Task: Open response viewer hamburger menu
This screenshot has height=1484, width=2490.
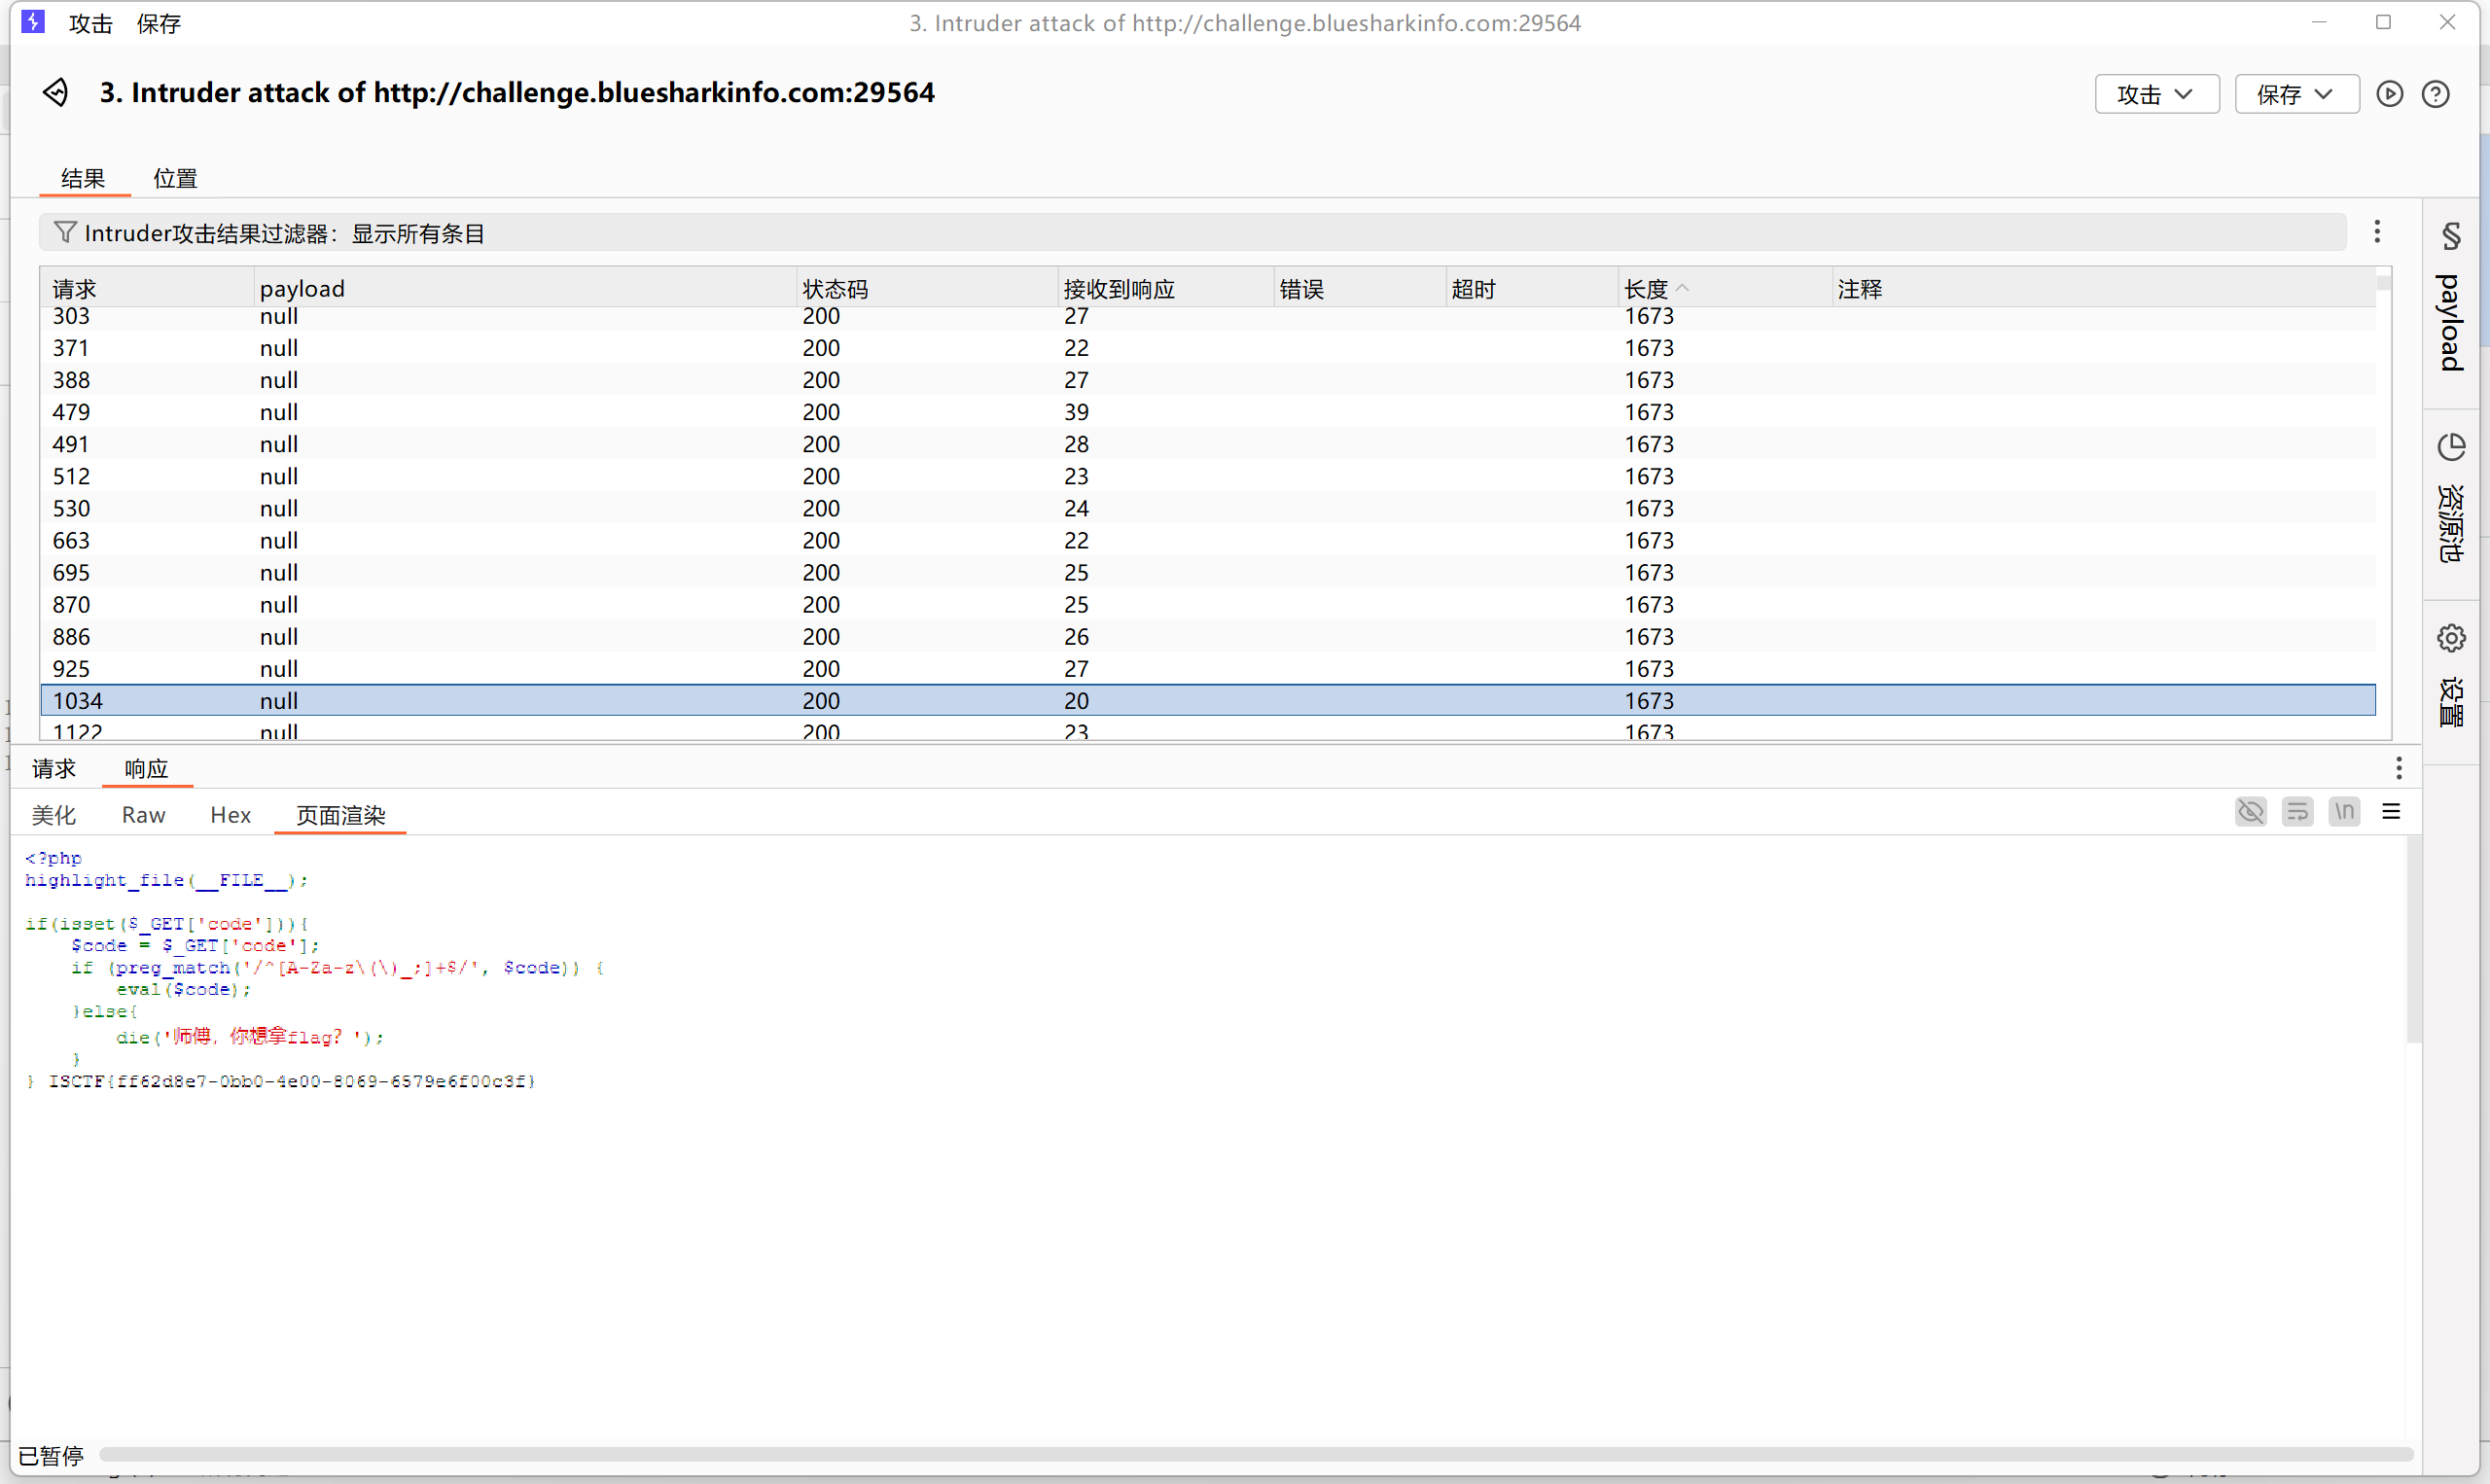Action: click(x=2391, y=811)
